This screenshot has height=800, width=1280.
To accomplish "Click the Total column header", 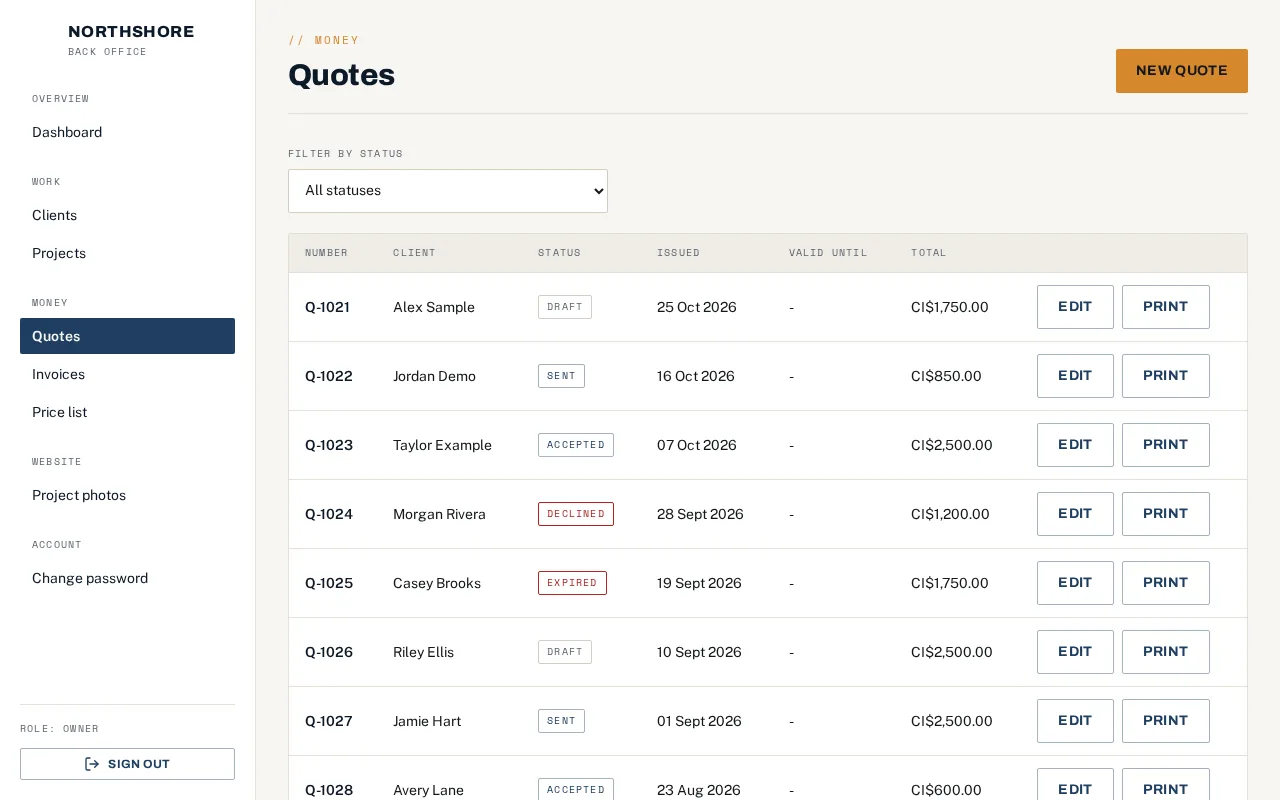I will (928, 253).
